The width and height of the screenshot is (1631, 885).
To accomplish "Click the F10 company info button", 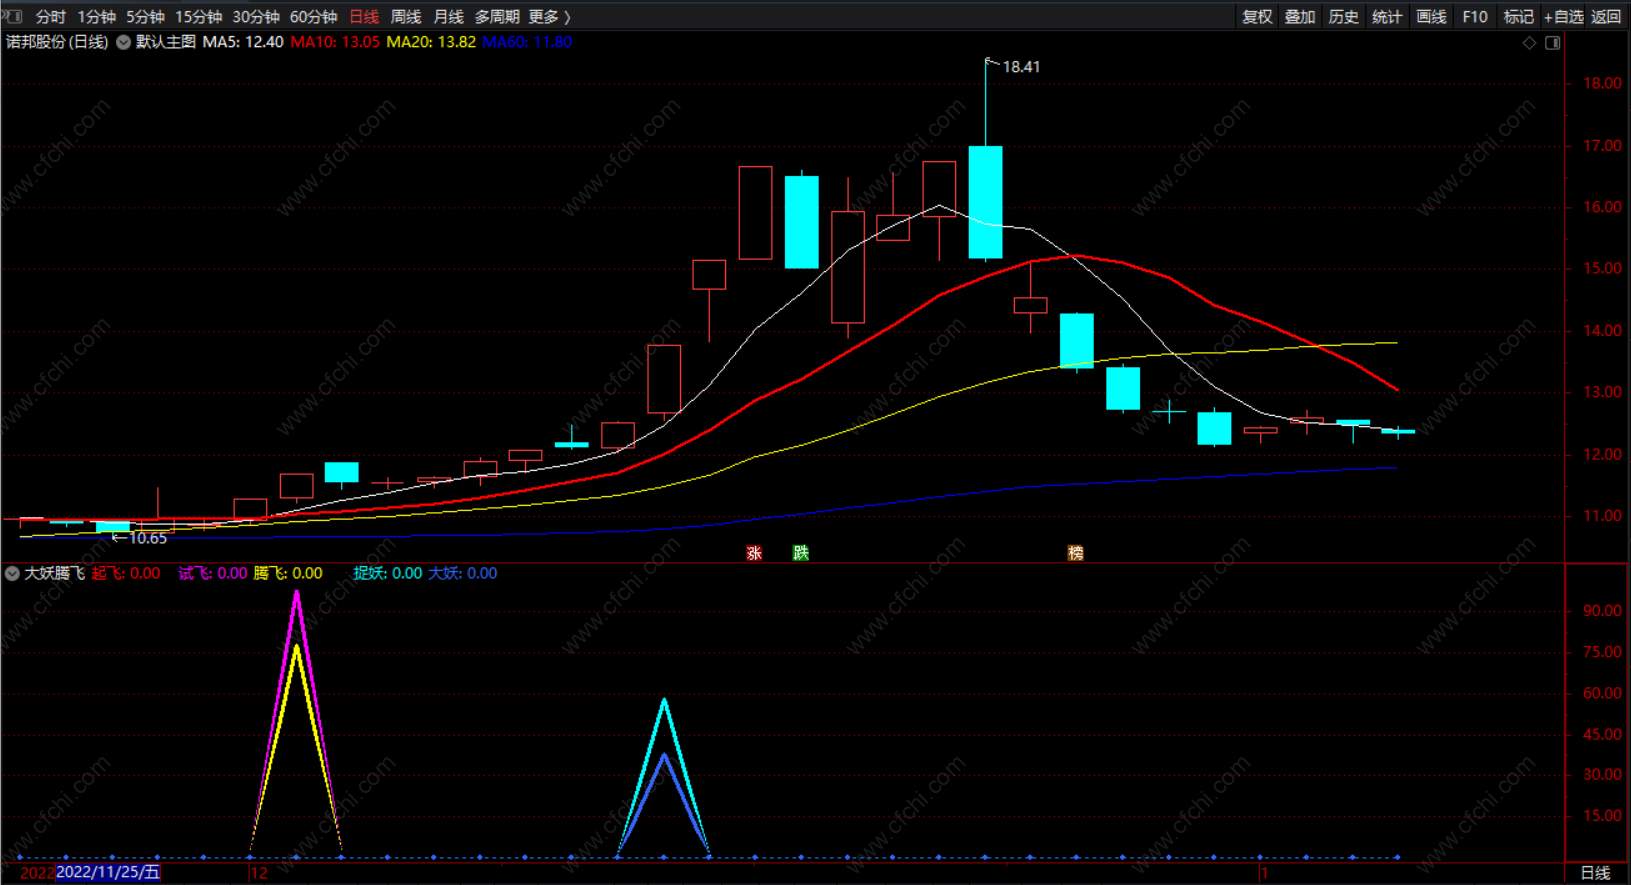I will (x=1475, y=17).
